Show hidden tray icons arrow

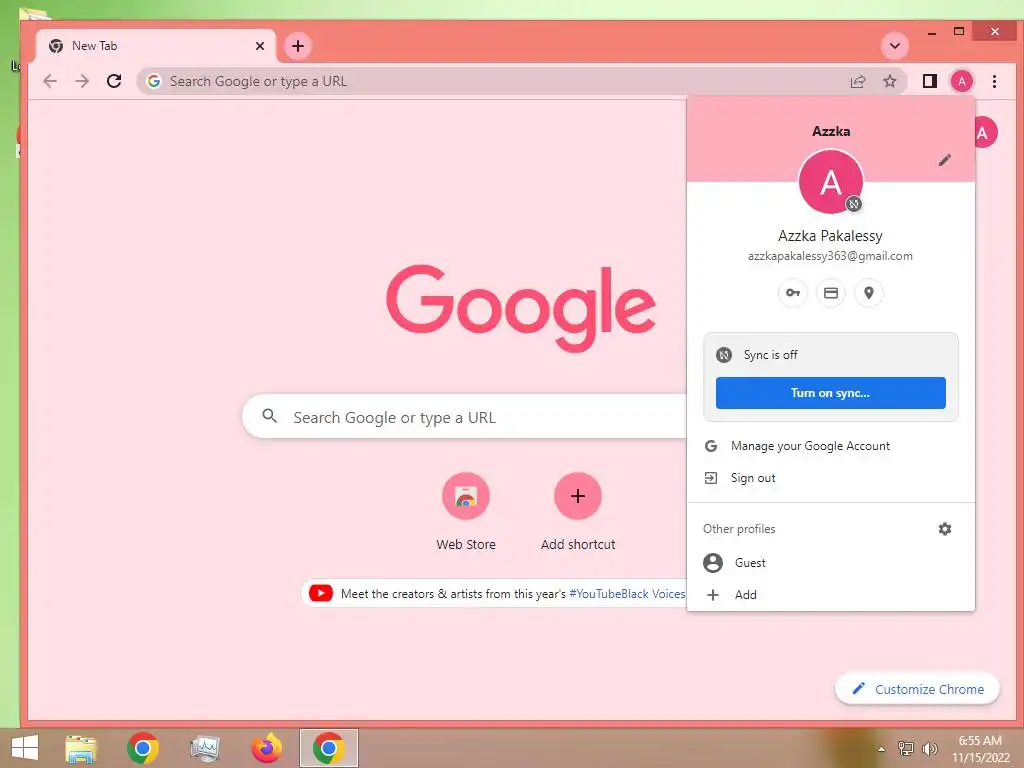(x=882, y=749)
